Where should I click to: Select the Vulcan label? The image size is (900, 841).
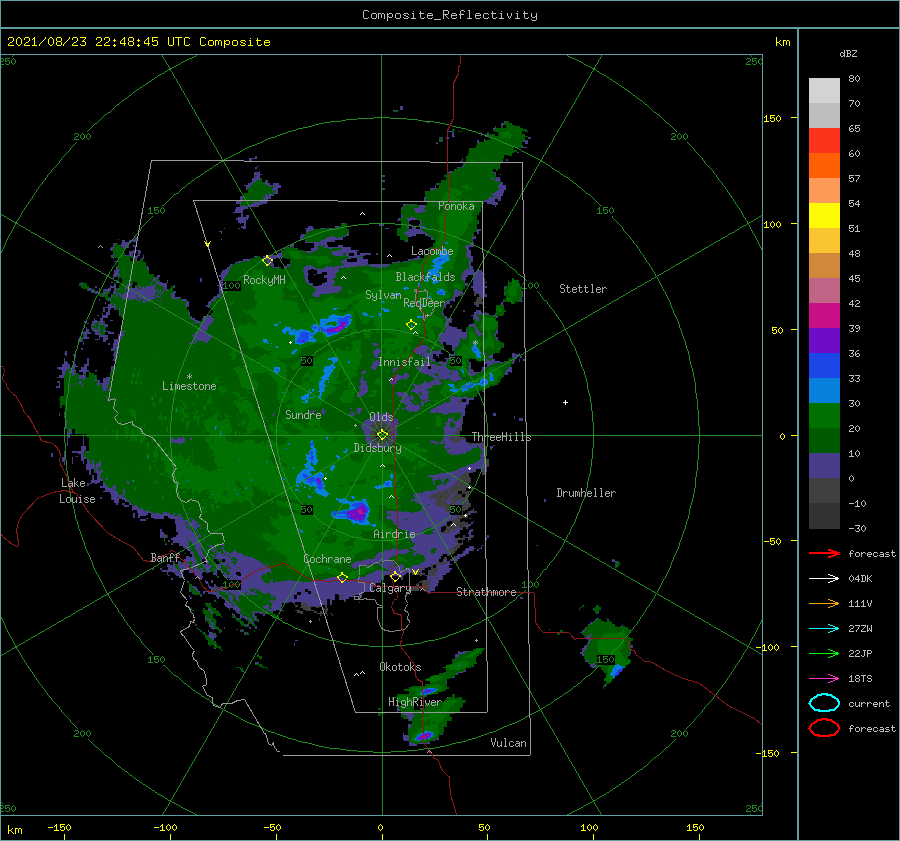click(509, 743)
